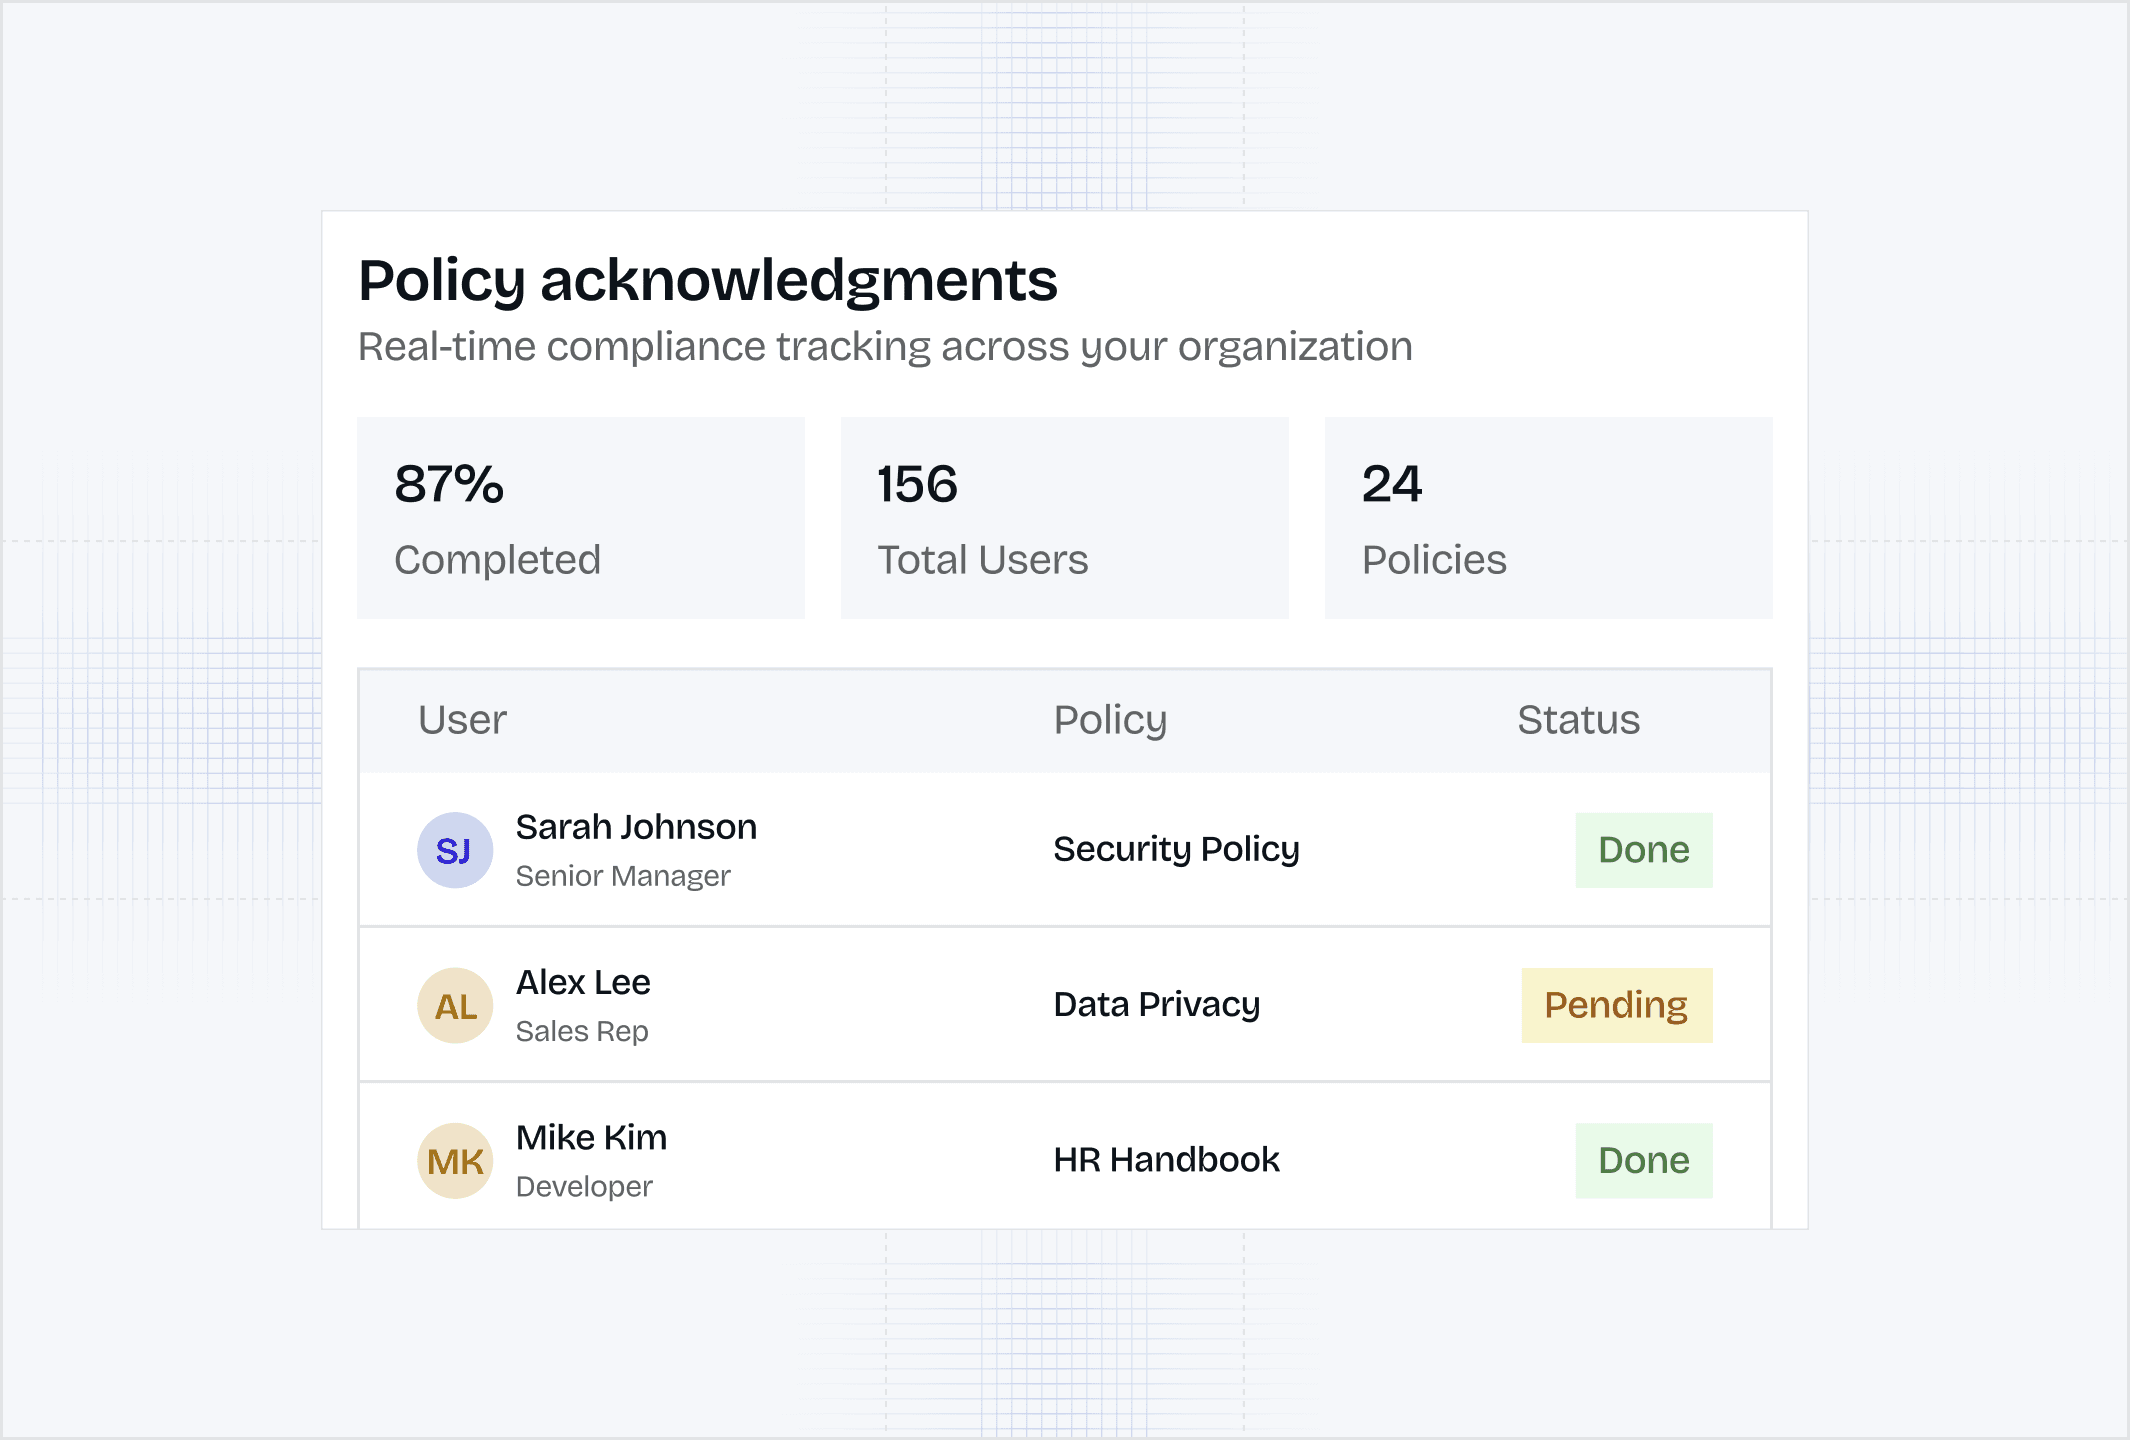Click the 24 Policies stat card
Image resolution: width=2130 pixels, height=1440 pixels.
click(x=1548, y=518)
